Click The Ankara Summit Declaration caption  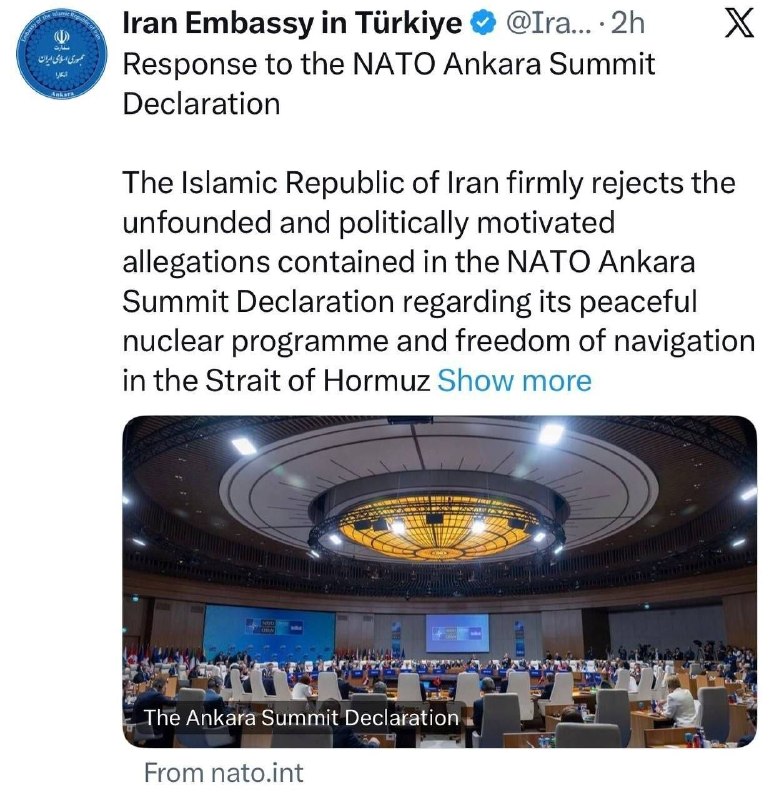[x=301, y=718]
